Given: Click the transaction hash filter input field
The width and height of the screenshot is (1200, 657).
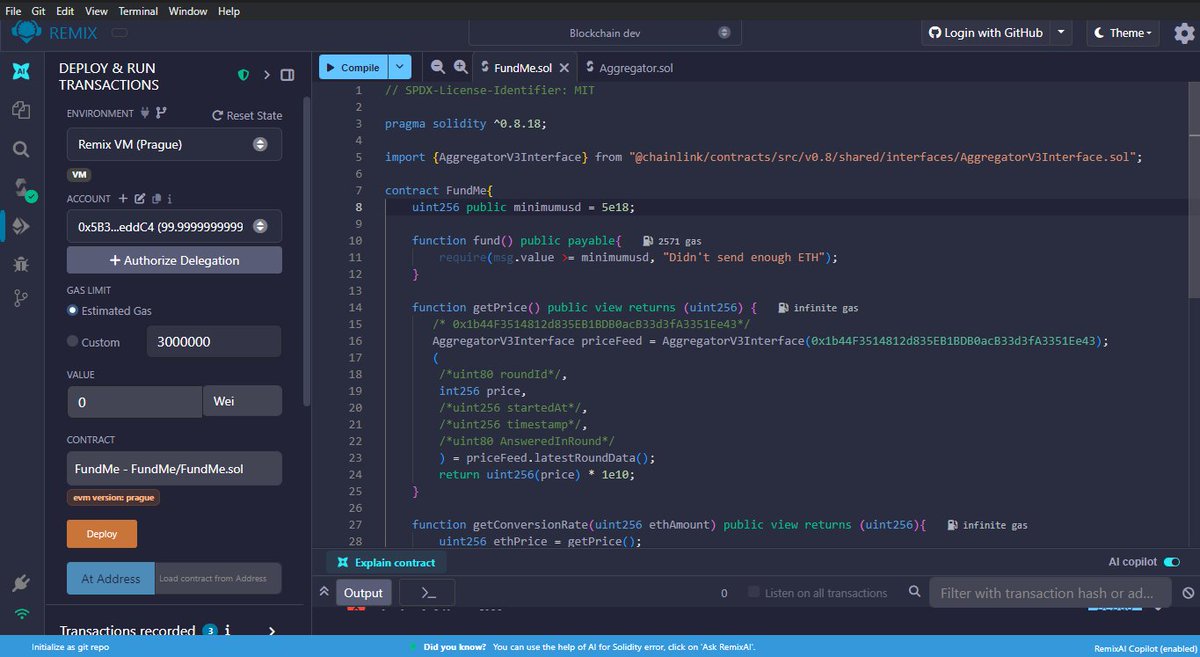Looking at the screenshot, I should (1050, 592).
